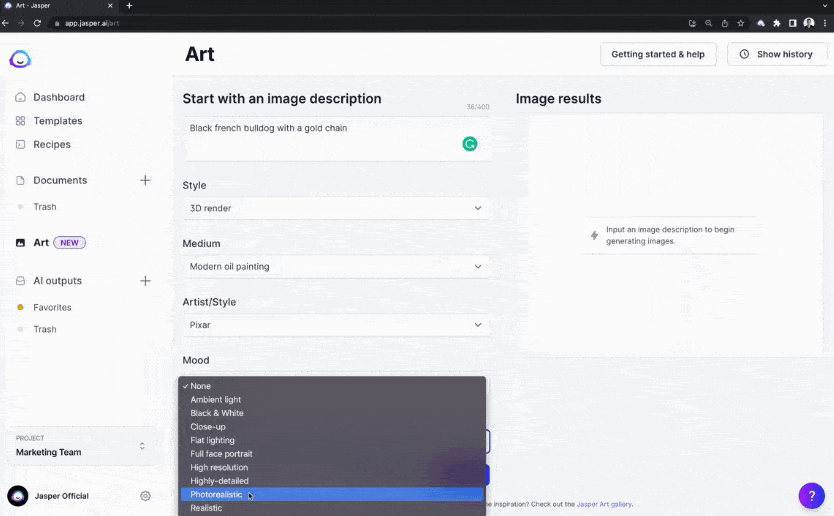The height and width of the screenshot is (516, 834).
Task: Click Getting started & help button
Action: click(x=658, y=54)
